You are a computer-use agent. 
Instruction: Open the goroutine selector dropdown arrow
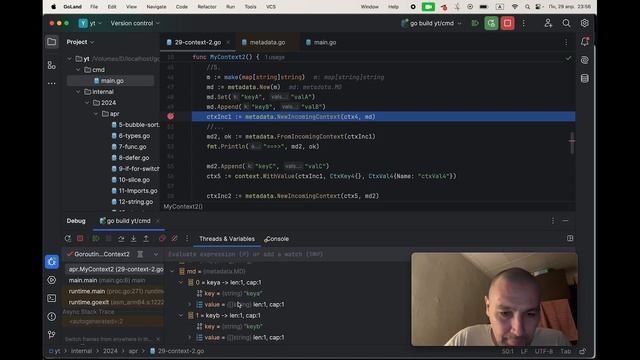(156, 254)
